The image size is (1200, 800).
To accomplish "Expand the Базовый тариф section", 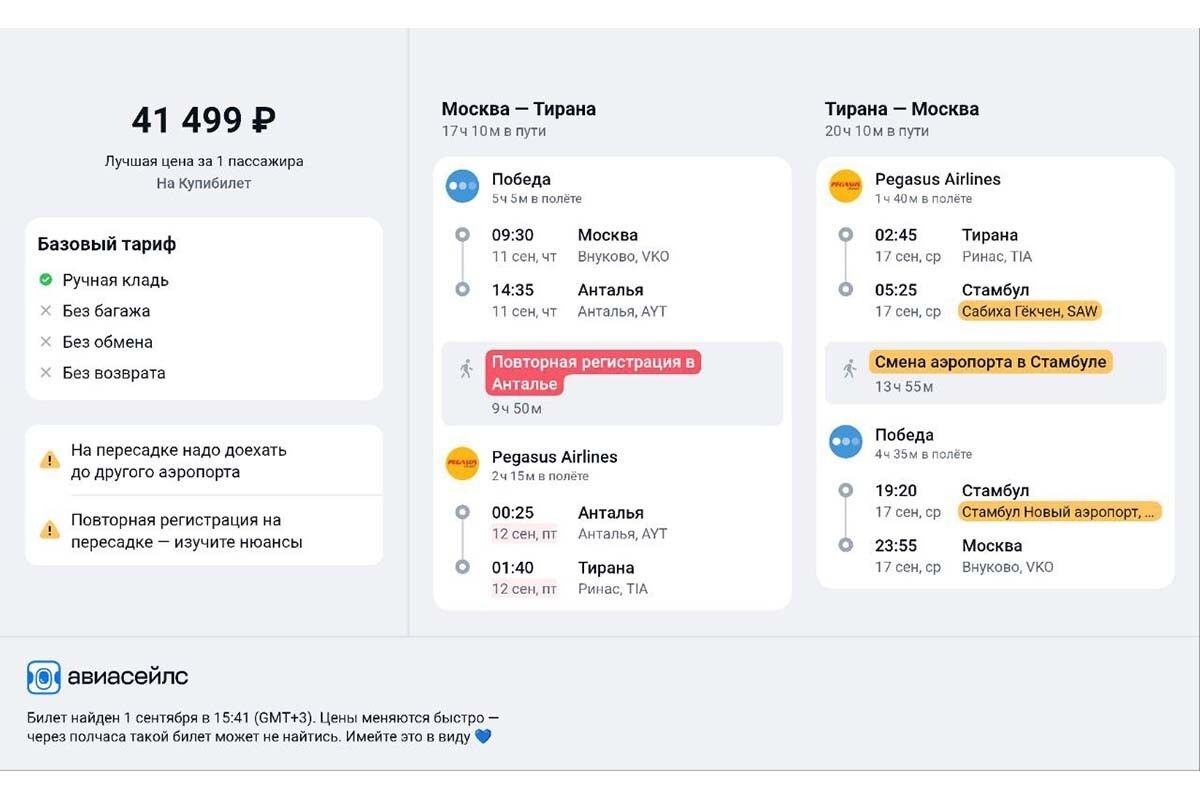I will click(x=106, y=243).
